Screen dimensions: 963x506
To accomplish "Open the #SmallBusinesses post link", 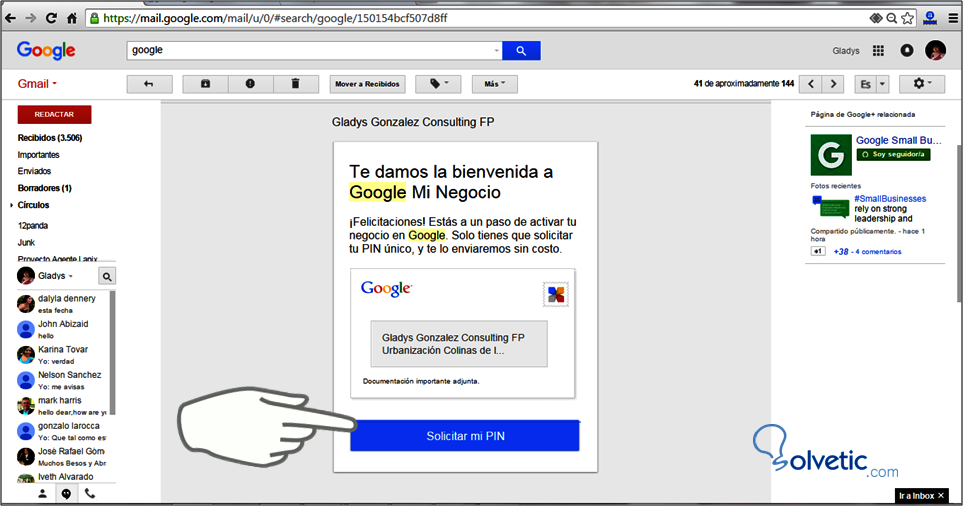I will (890, 198).
